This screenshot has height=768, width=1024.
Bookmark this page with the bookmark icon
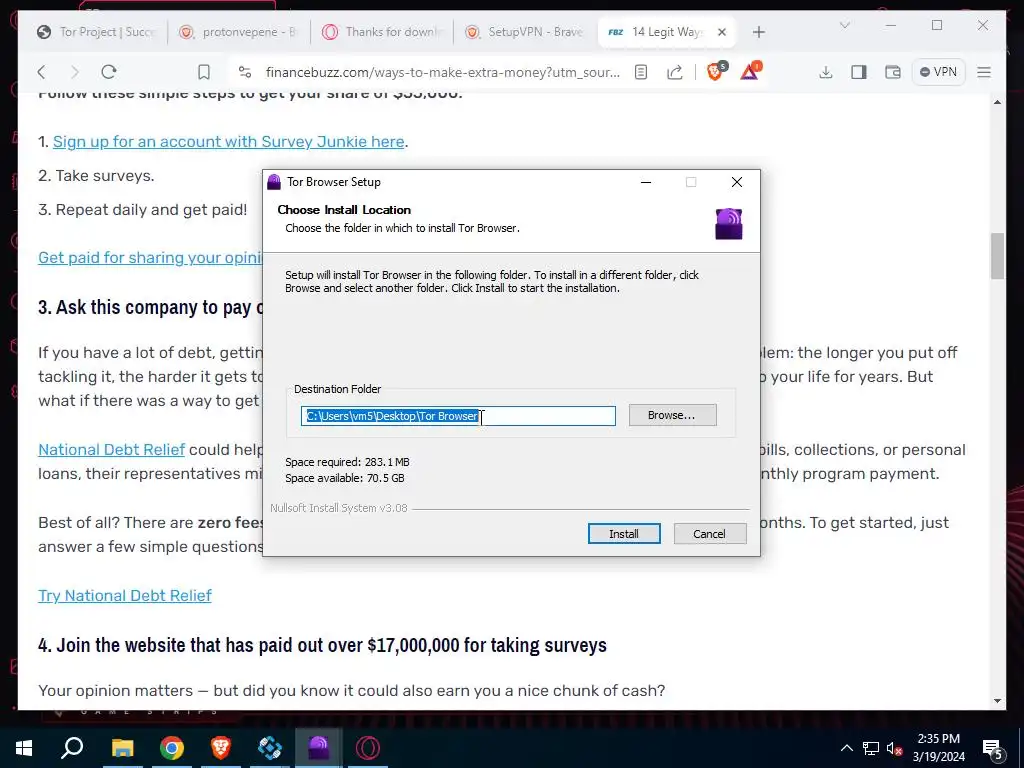(x=204, y=72)
